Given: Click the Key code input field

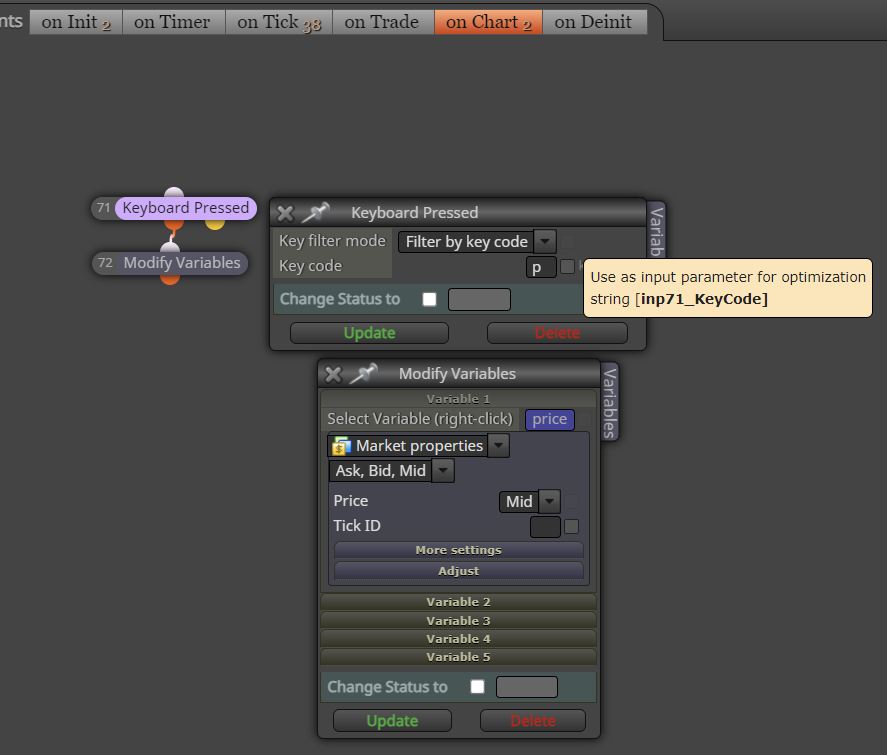Looking at the screenshot, I should tap(541, 267).
